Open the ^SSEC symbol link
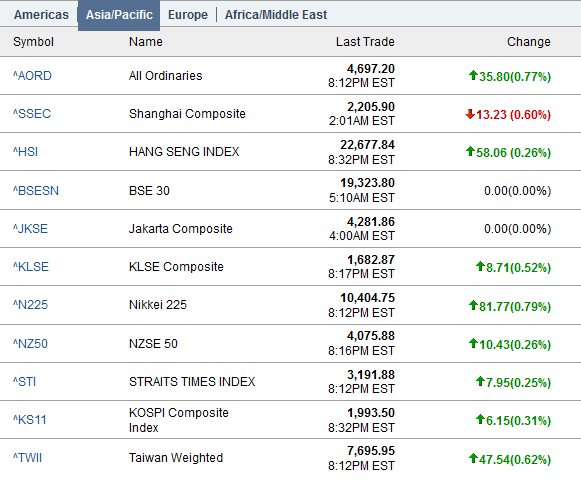This screenshot has width=581, height=483. pos(32,114)
